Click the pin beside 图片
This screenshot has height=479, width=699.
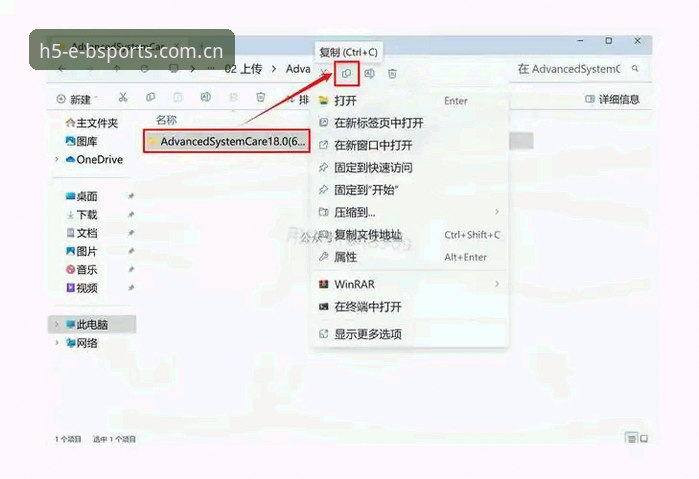131,251
